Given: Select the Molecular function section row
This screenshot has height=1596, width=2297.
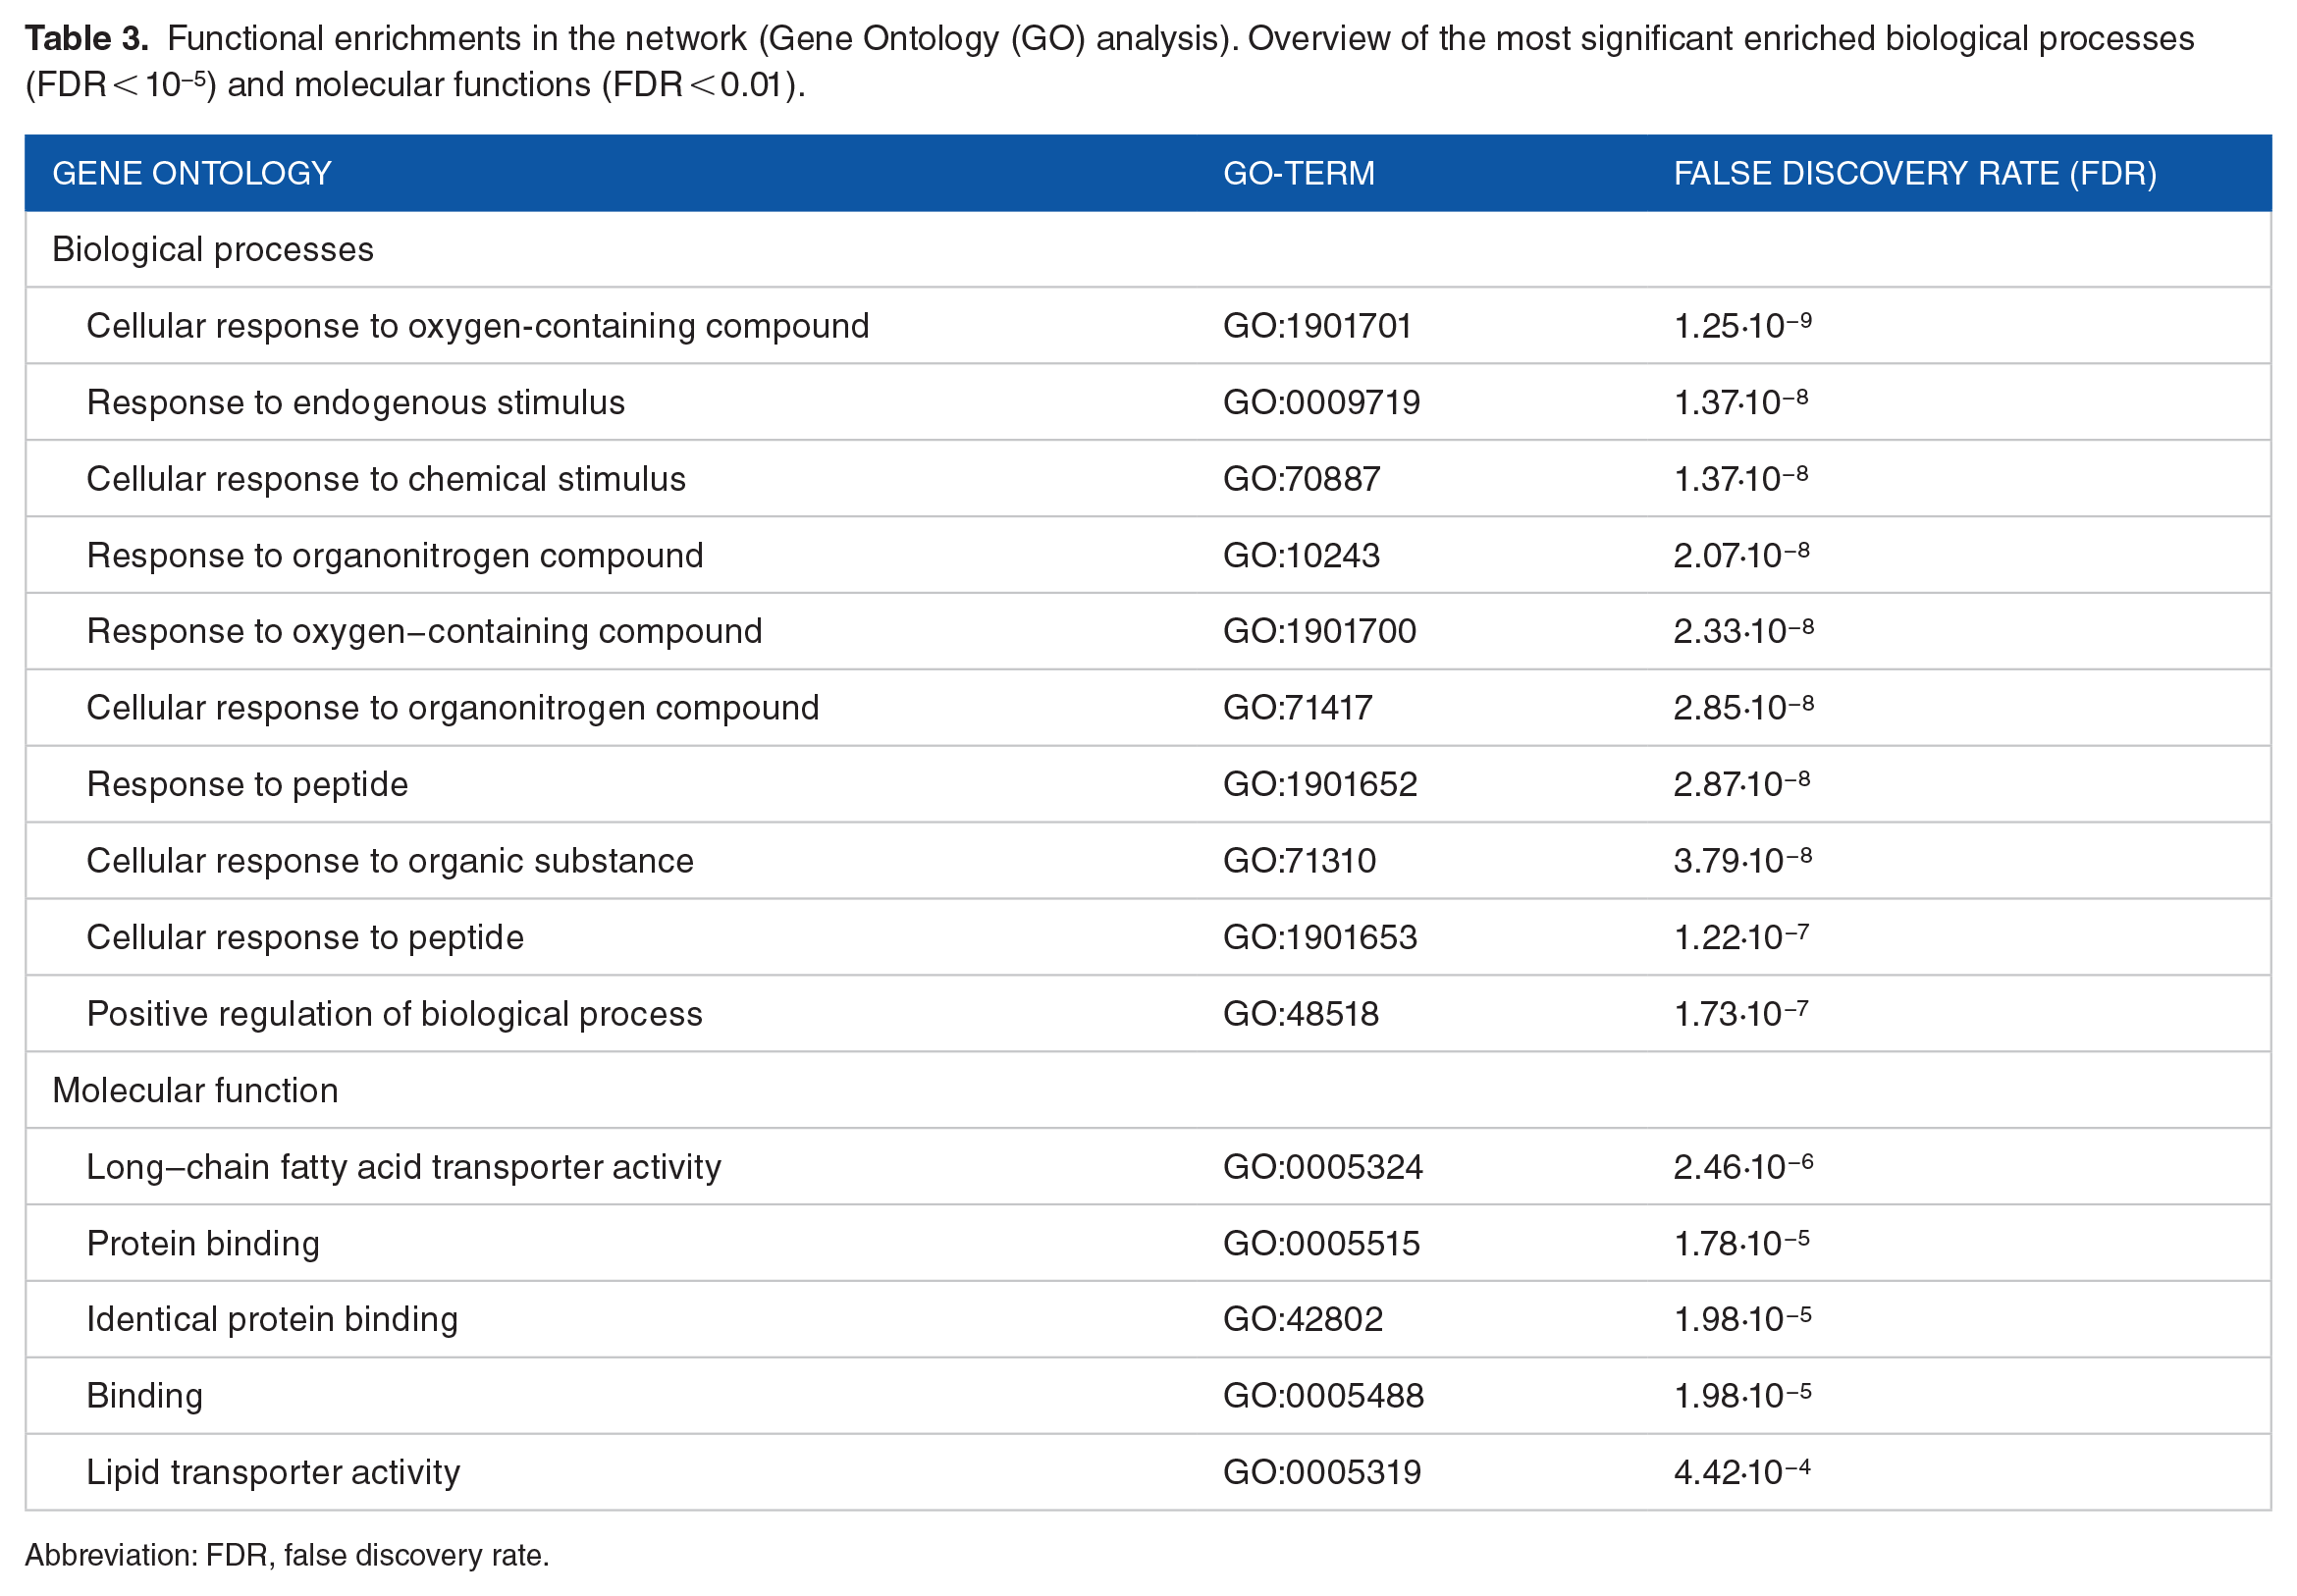Looking at the screenshot, I should (x=1147, y=1089).
